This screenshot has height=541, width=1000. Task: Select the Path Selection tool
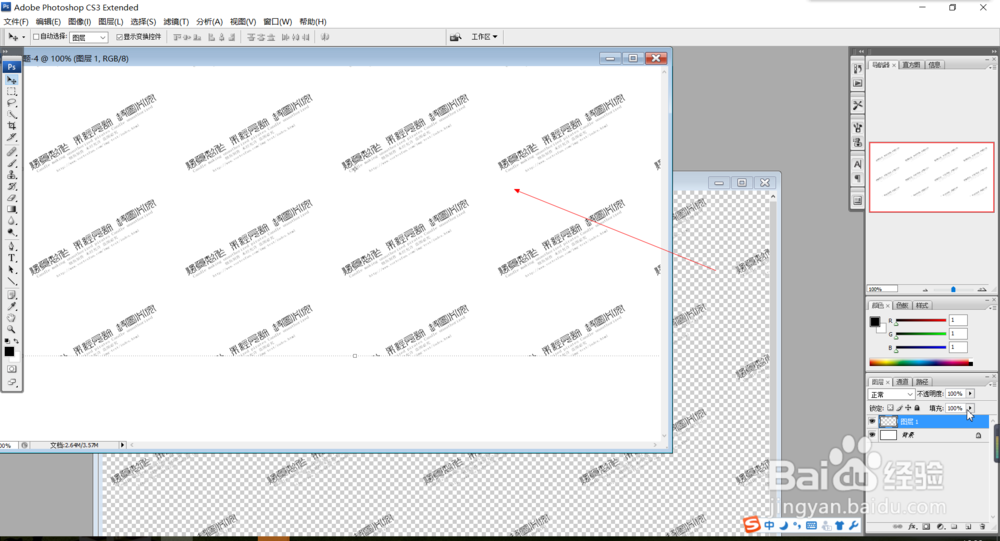point(11,269)
